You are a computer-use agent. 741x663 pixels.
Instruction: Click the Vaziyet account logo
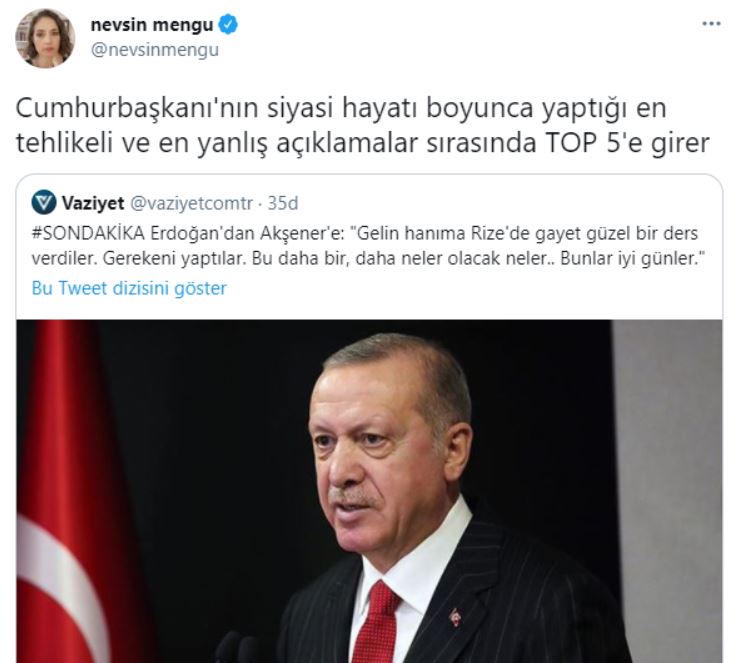pyautogui.click(x=44, y=203)
